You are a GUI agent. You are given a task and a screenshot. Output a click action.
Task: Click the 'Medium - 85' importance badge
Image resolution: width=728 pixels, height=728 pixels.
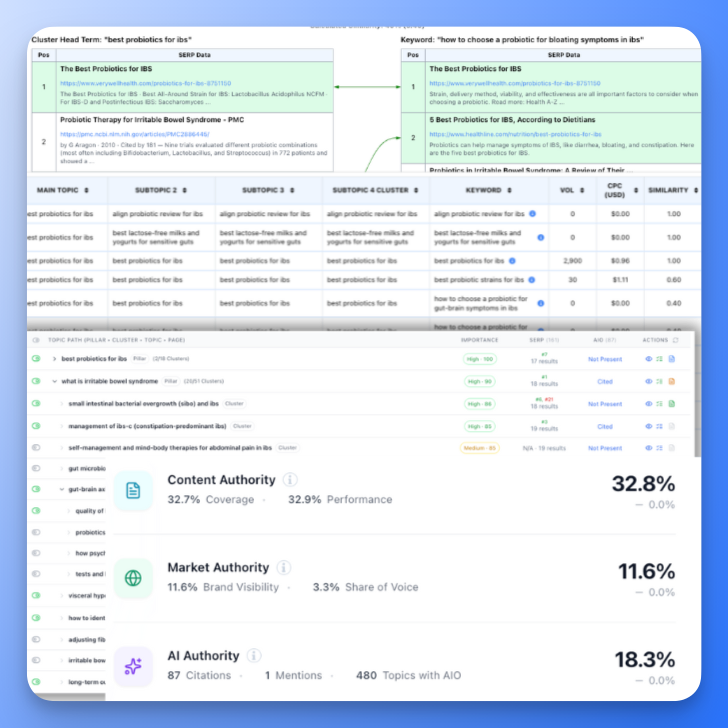pyautogui.click(x=480, y=448)
